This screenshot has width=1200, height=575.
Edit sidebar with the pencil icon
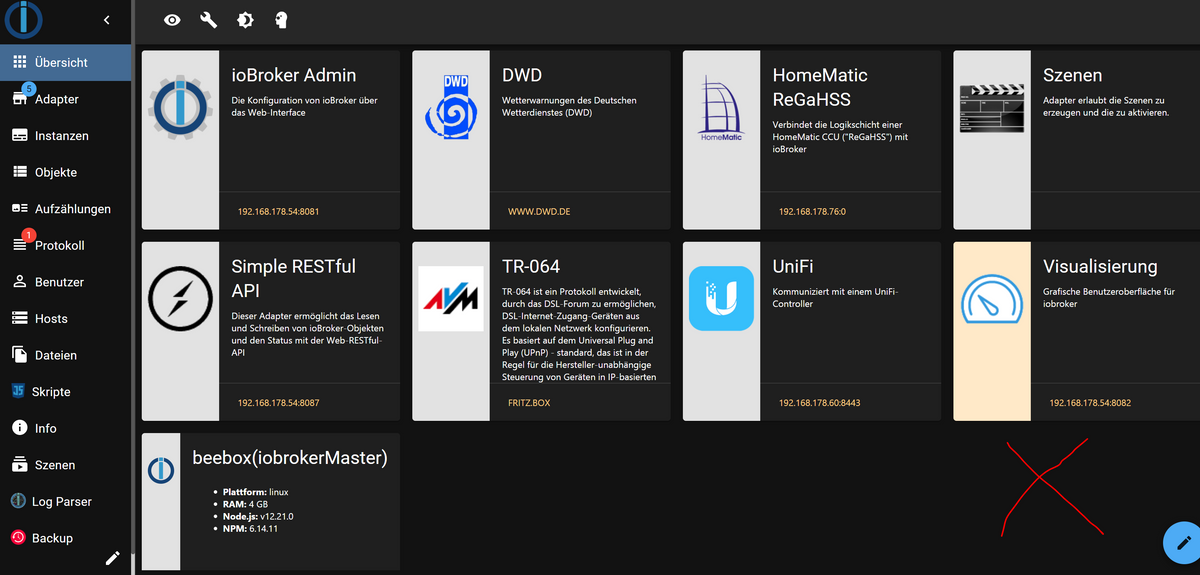point(113,558)
